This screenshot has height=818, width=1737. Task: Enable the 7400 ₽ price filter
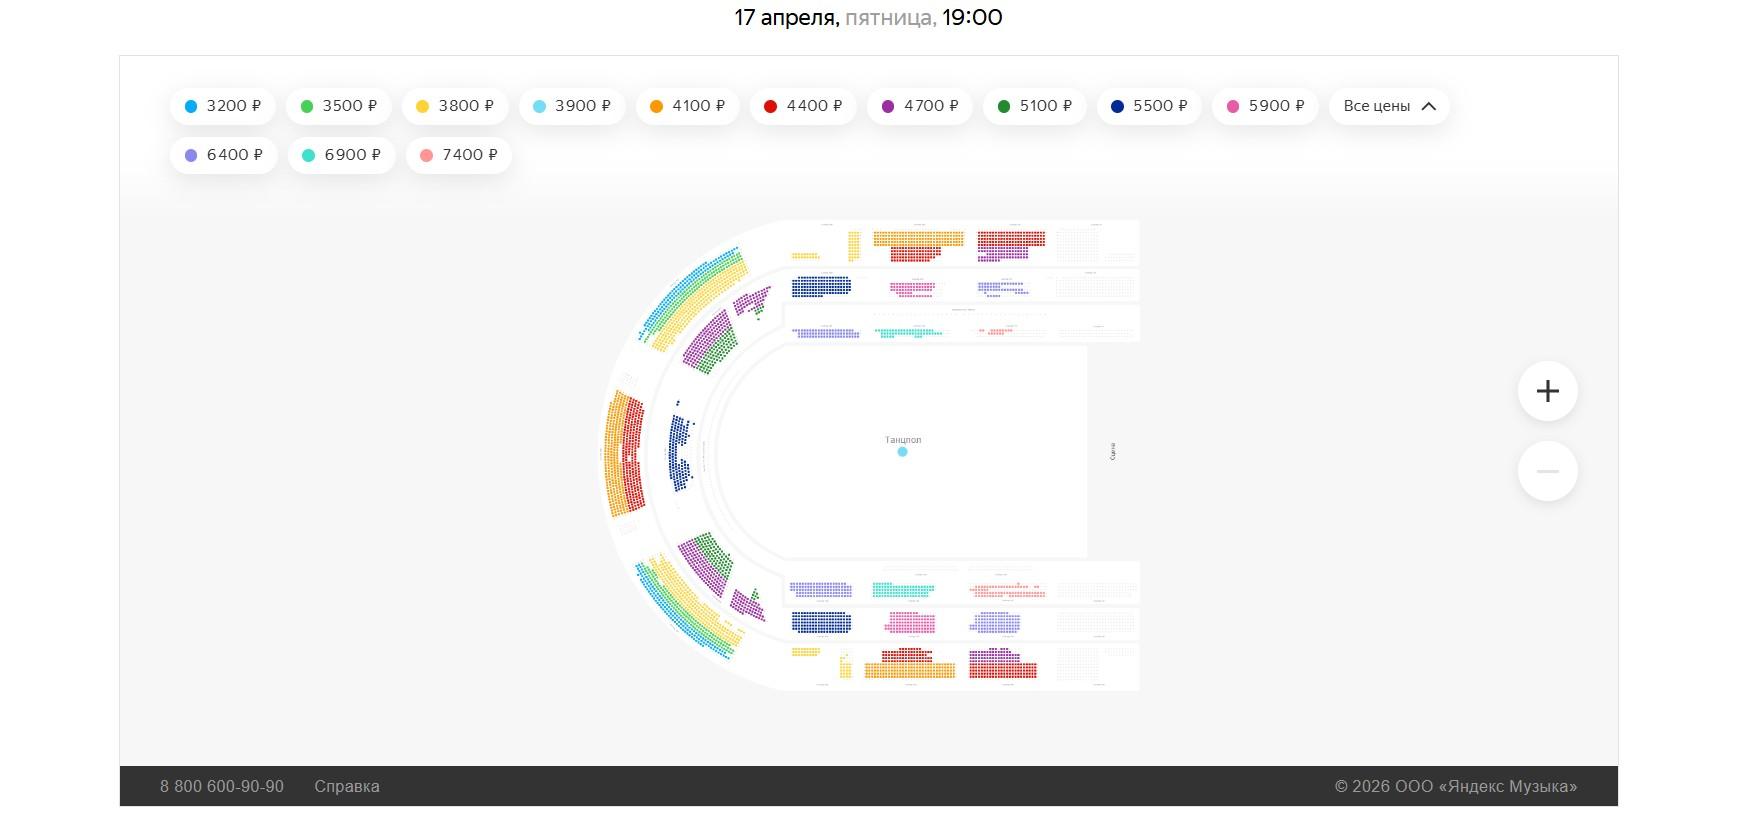[459, 155]
